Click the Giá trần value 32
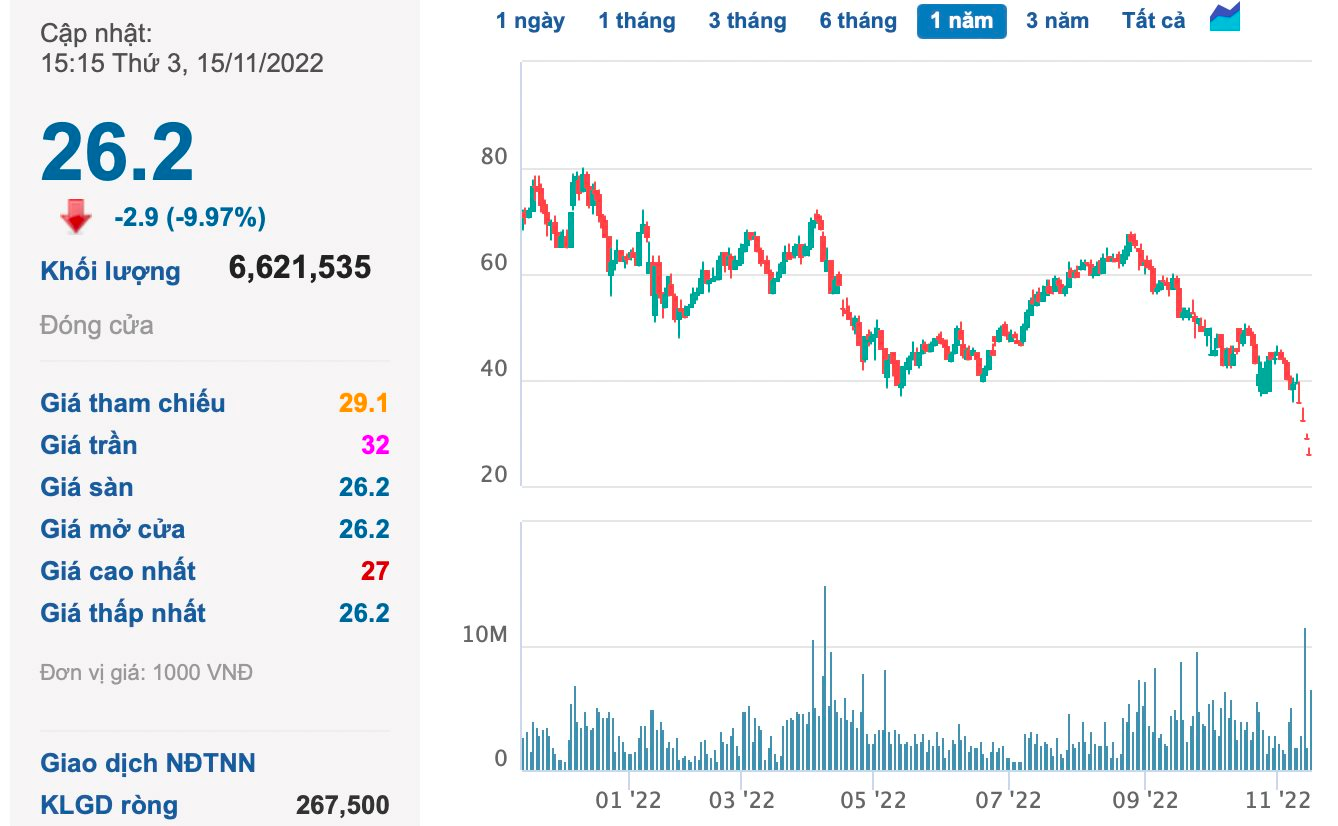1338x826 pixels. 375,445
